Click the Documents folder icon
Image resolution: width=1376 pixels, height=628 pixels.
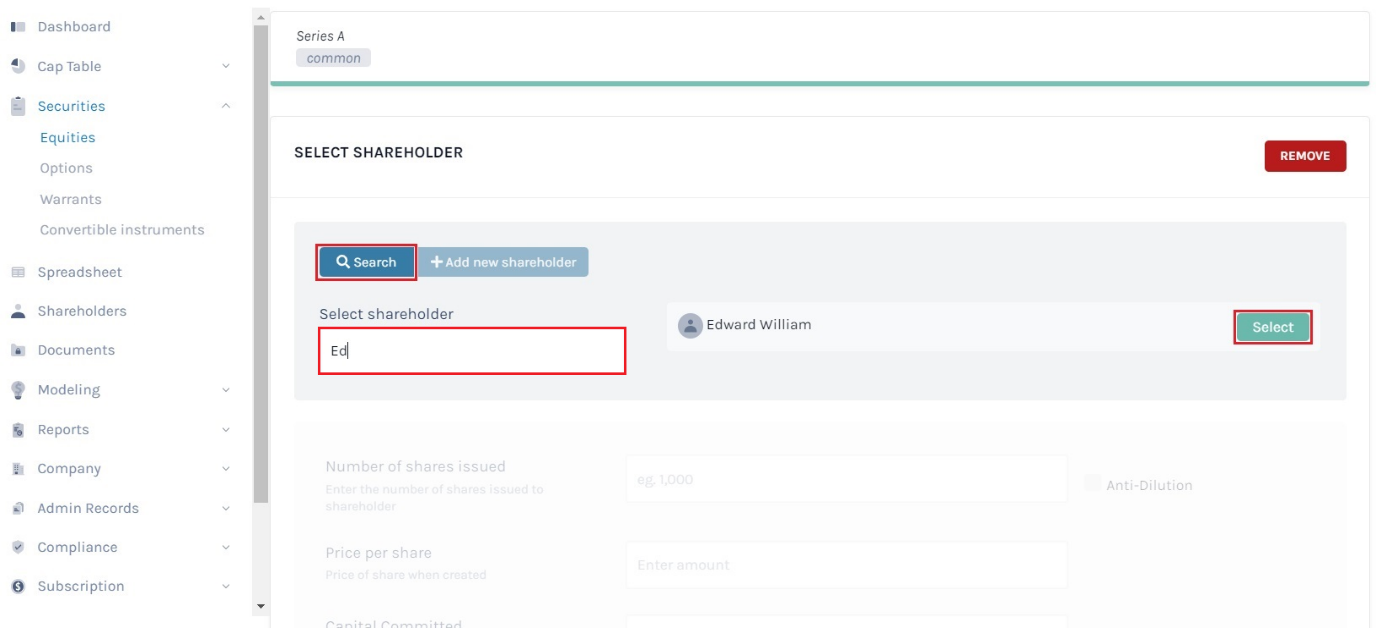pos(17,350)
